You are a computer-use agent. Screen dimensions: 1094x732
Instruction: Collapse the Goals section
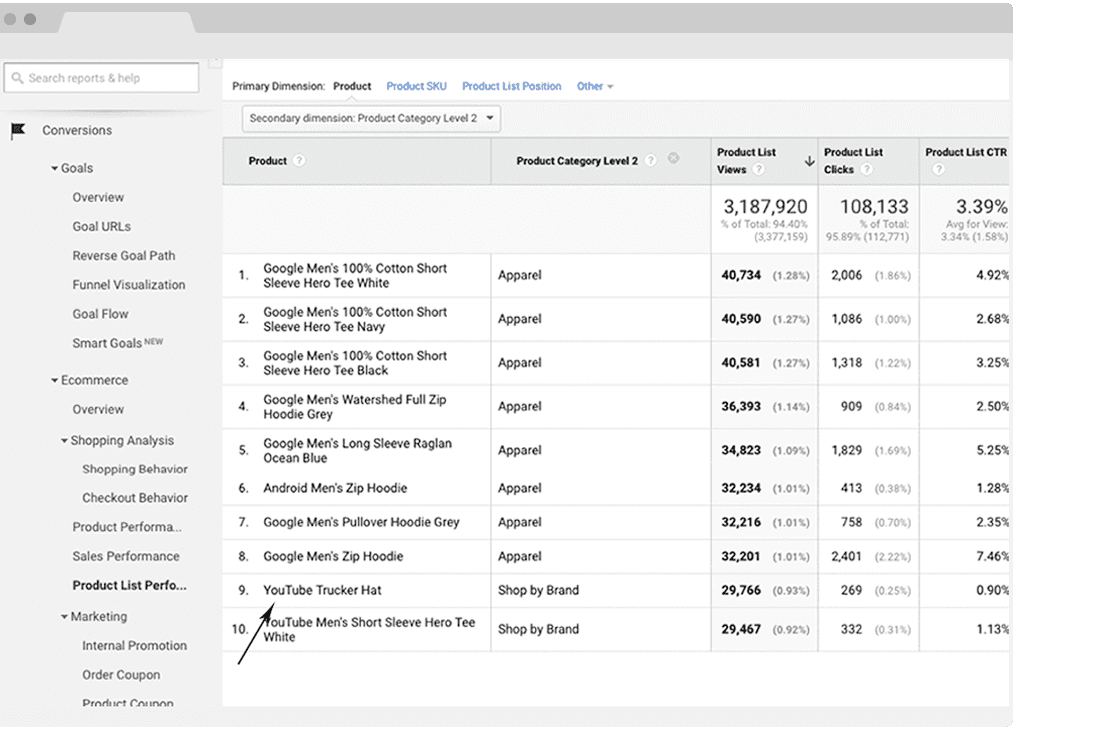(x=54, y=168)
